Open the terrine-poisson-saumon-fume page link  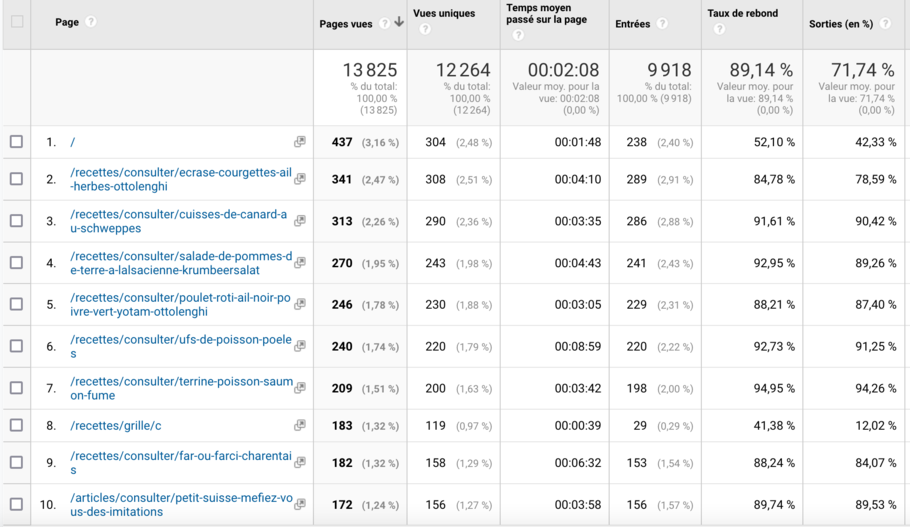tap(180, 388)
